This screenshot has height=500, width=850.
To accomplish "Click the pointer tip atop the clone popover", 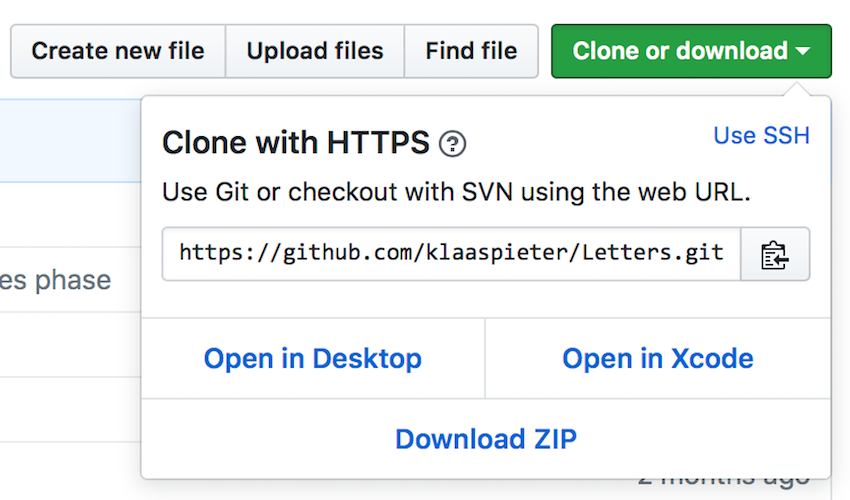I will (801, 89).
